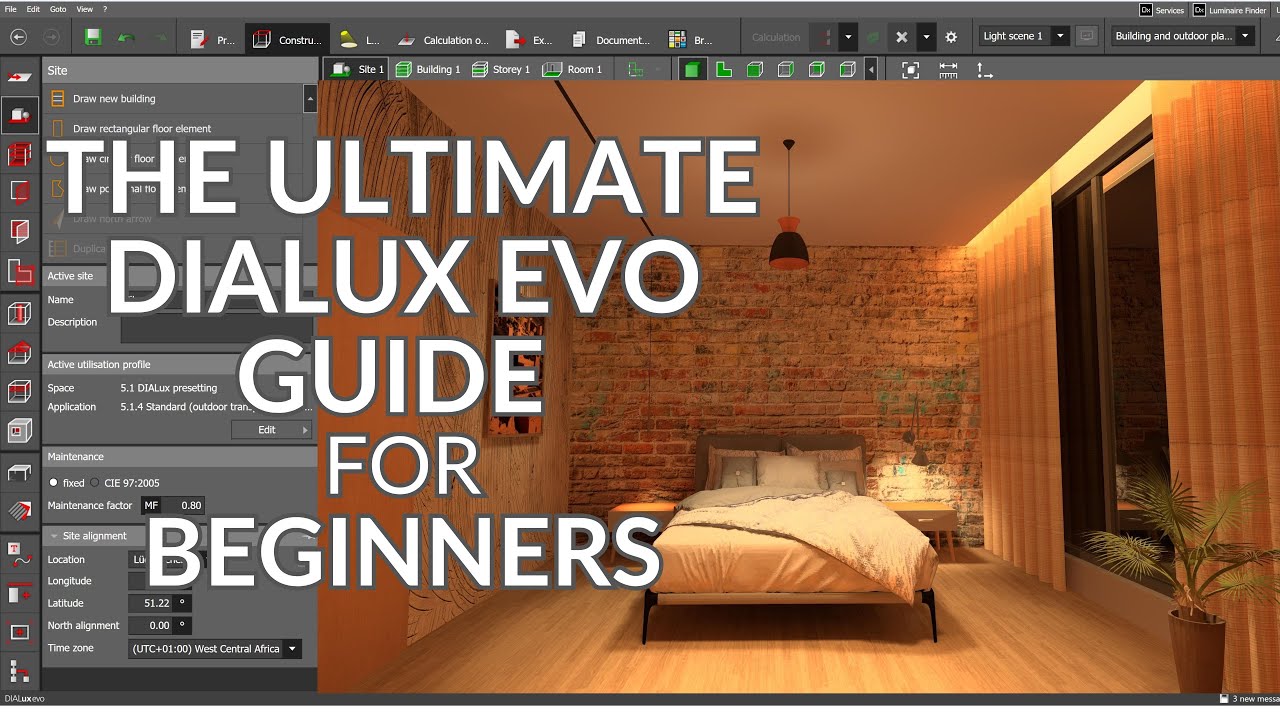Switch to the Calculation objects tab

[x=443, y=40]
